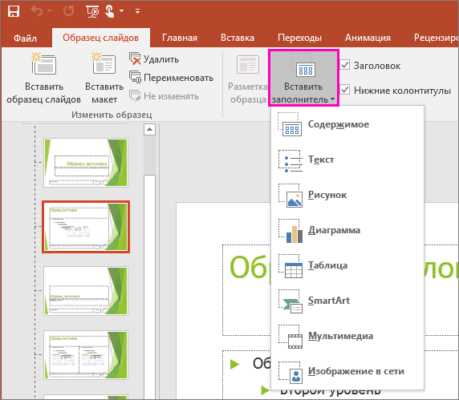Toggle the Нижние колонтитулы checkbox
Viewport: 459px width, 400px height.
coord(345,90)
